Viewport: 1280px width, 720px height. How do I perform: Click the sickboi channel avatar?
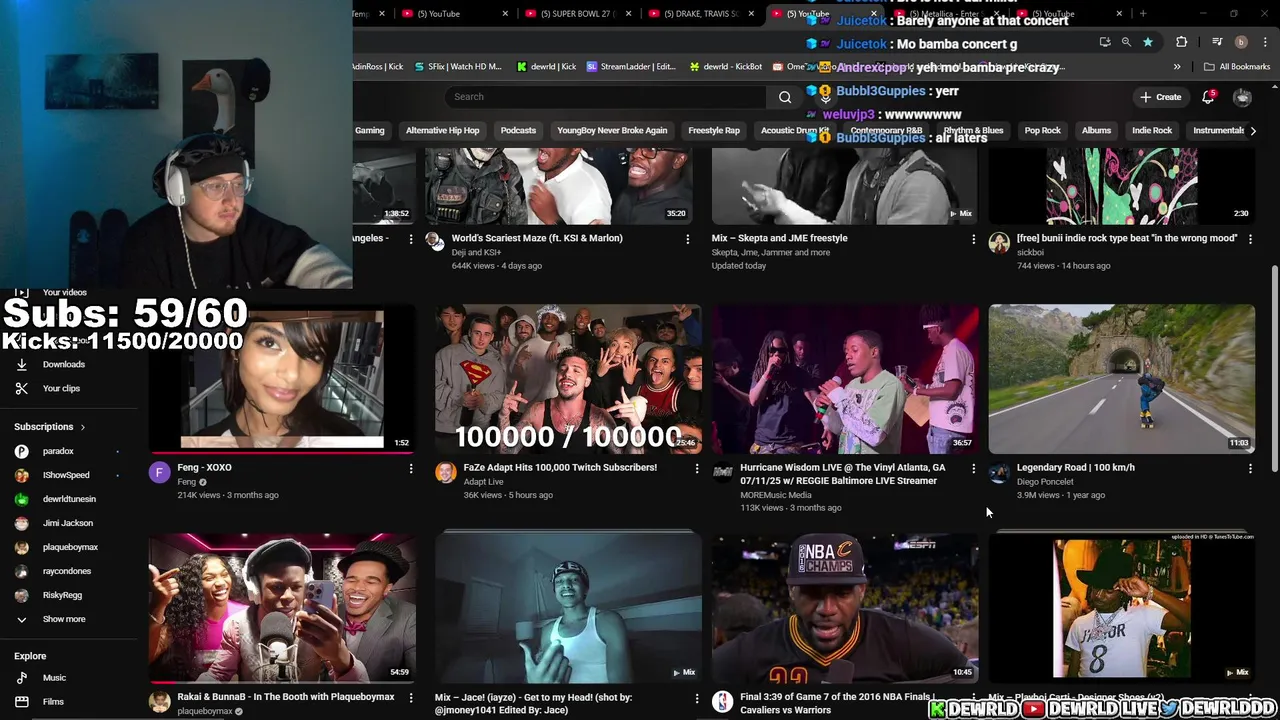(999, 244)
